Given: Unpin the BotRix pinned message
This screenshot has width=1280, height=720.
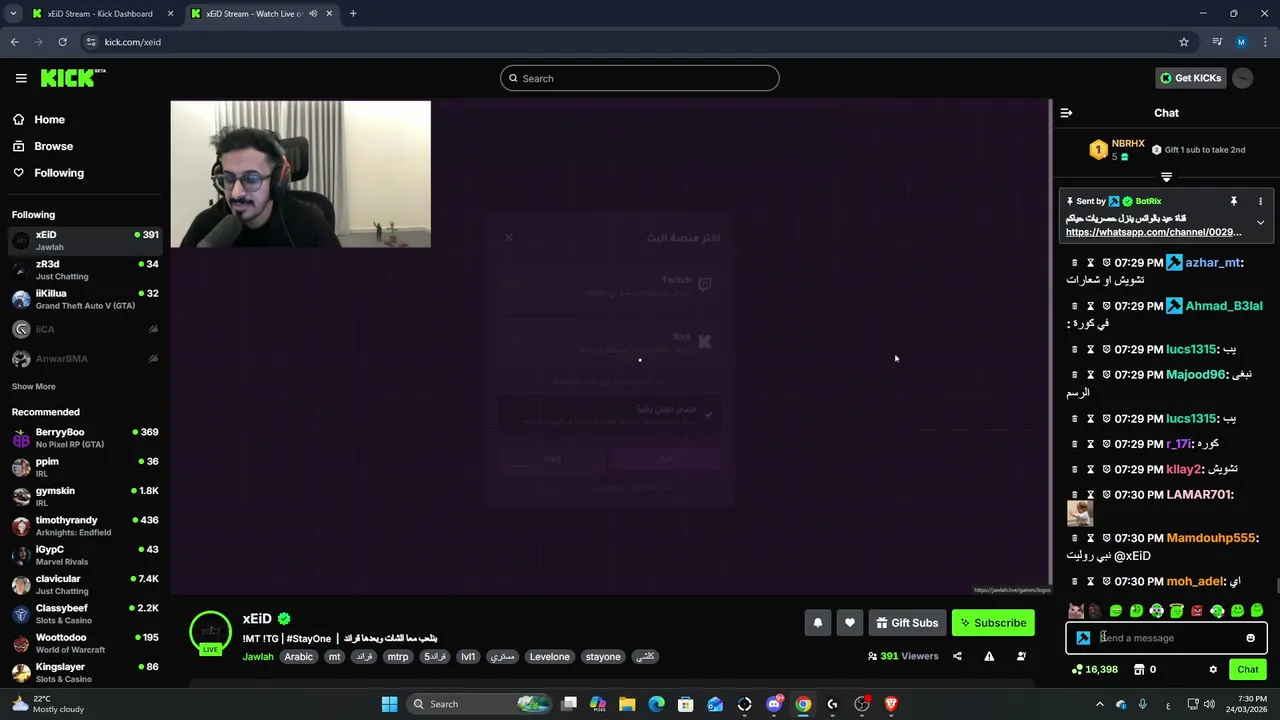Looking at the screenshot, I should 1234,201.
